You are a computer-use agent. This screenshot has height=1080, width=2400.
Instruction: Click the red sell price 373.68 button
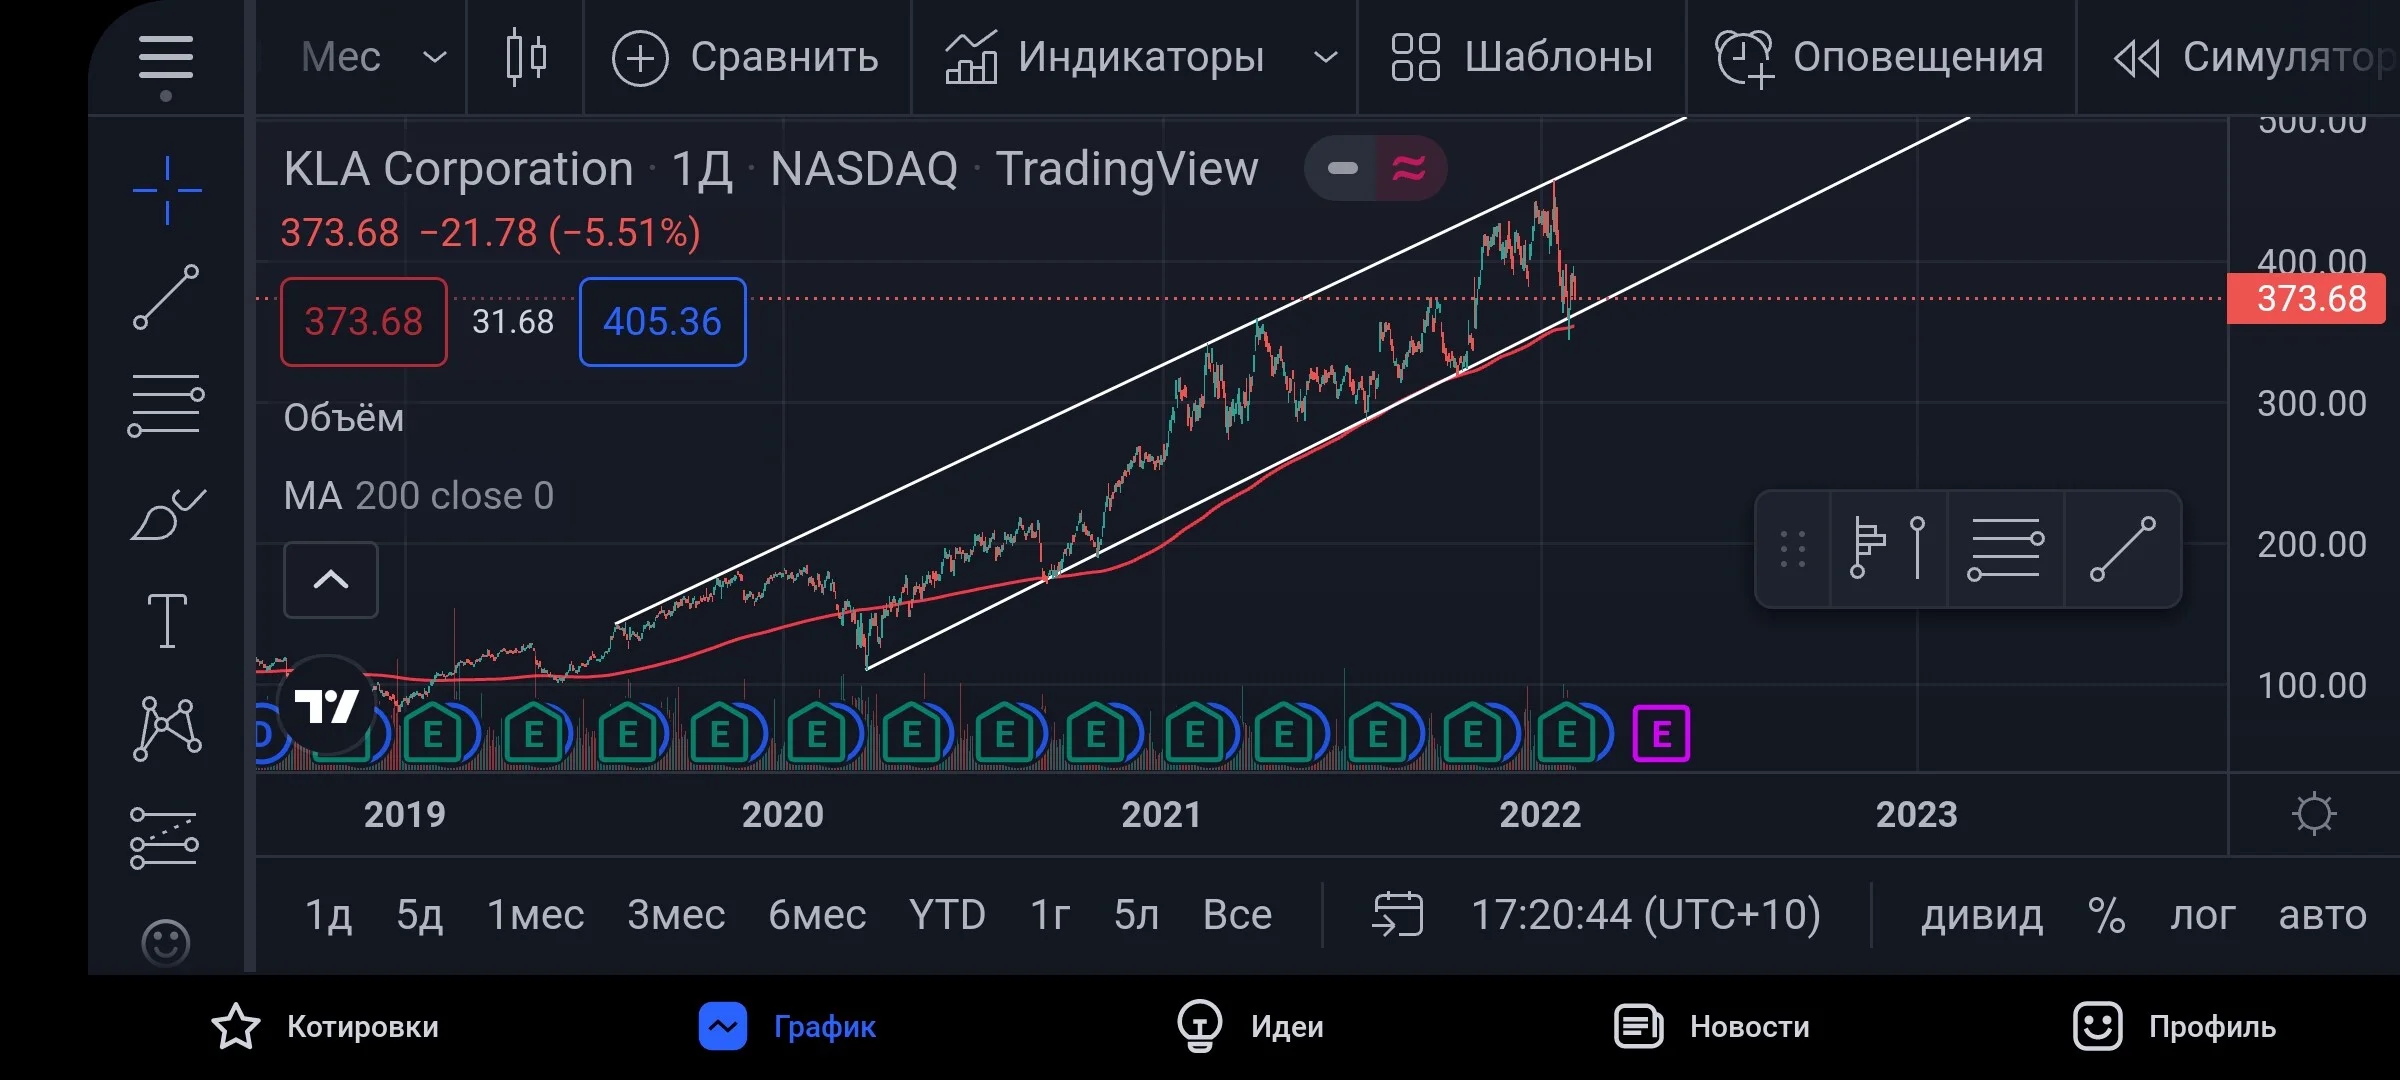click(363, 322)
